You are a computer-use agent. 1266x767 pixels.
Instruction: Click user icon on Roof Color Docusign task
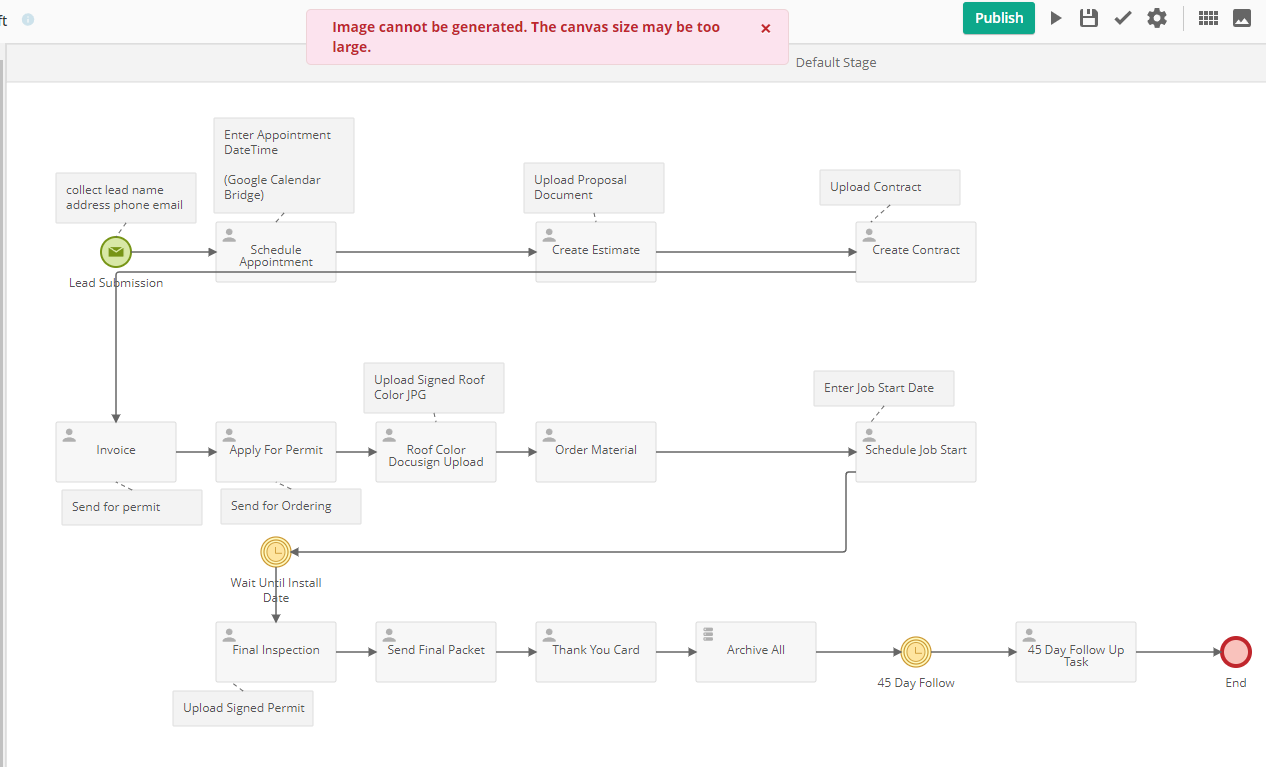coord(389,435)
